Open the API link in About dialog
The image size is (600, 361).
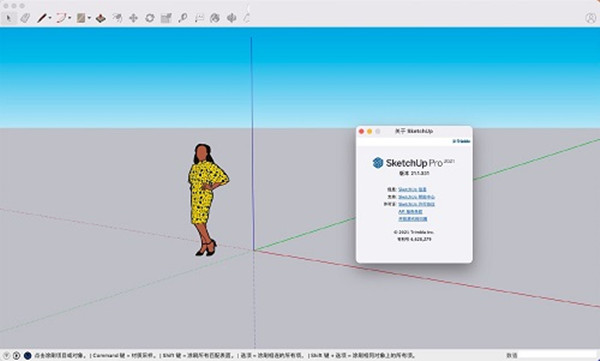pos(410,211)
